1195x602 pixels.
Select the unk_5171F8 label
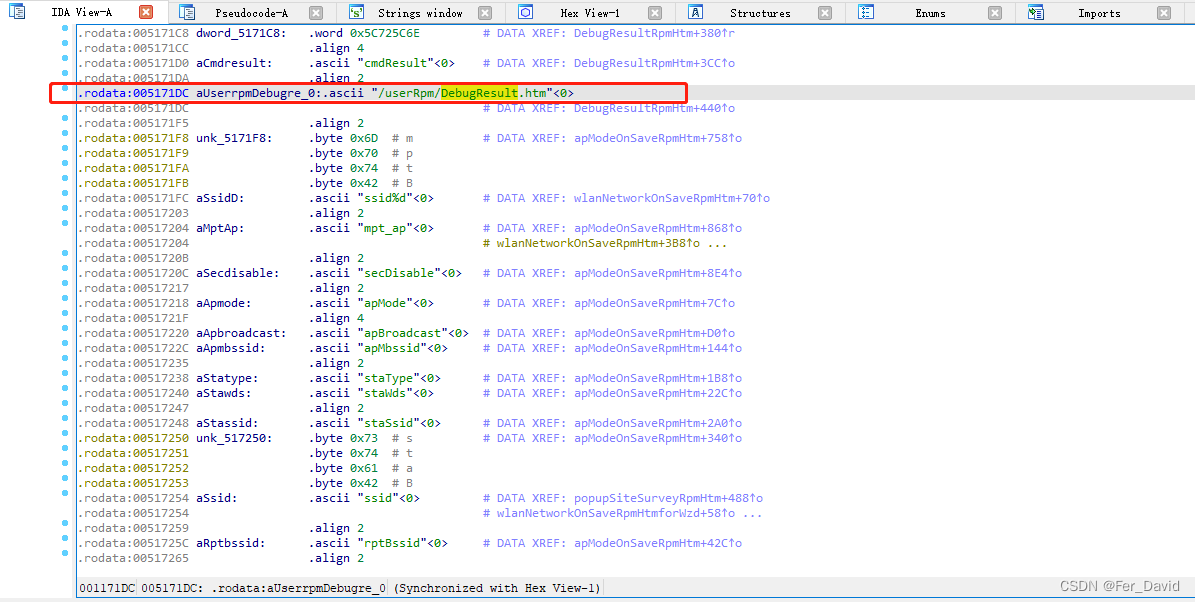[x=234, y=138]
